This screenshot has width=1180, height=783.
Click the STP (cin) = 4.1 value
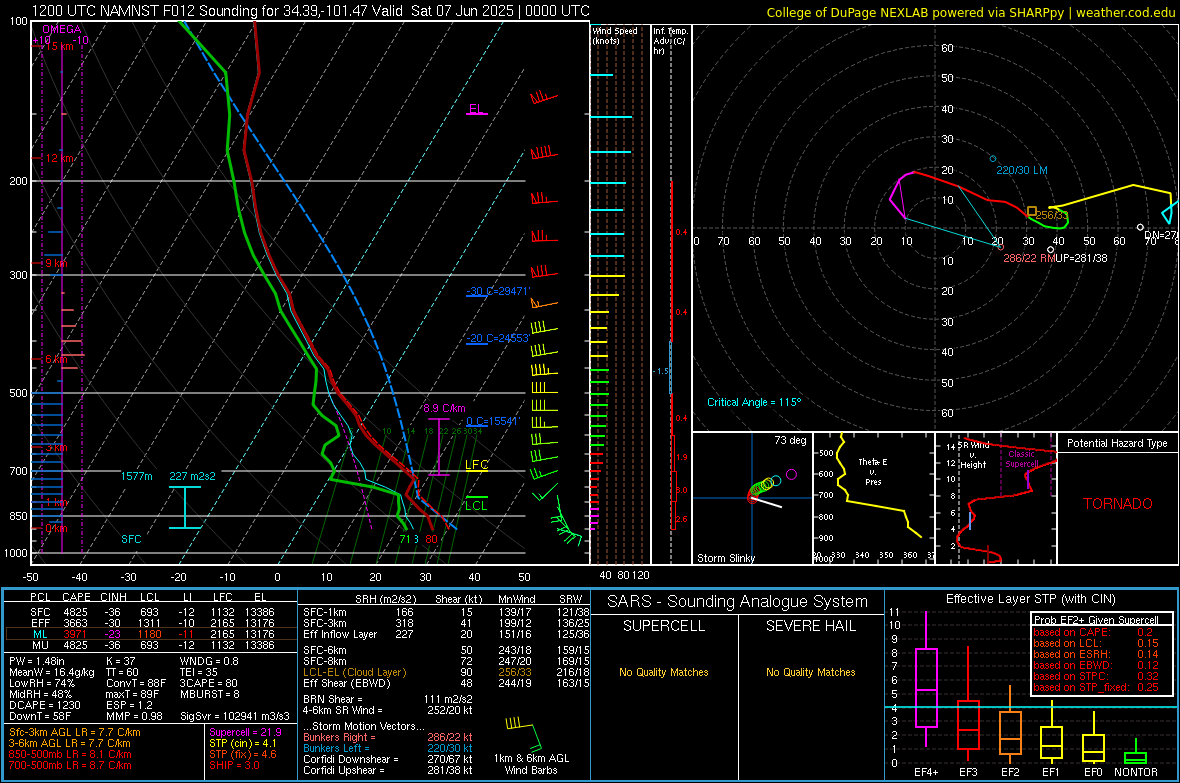click(243, 743)
